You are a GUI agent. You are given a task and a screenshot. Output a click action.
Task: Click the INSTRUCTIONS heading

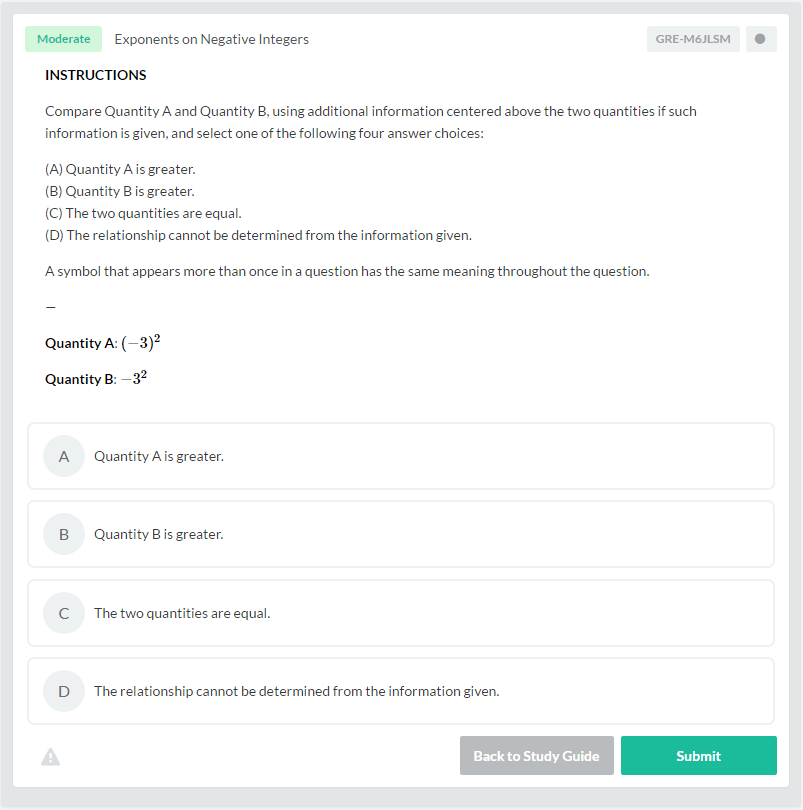point(96,75)
